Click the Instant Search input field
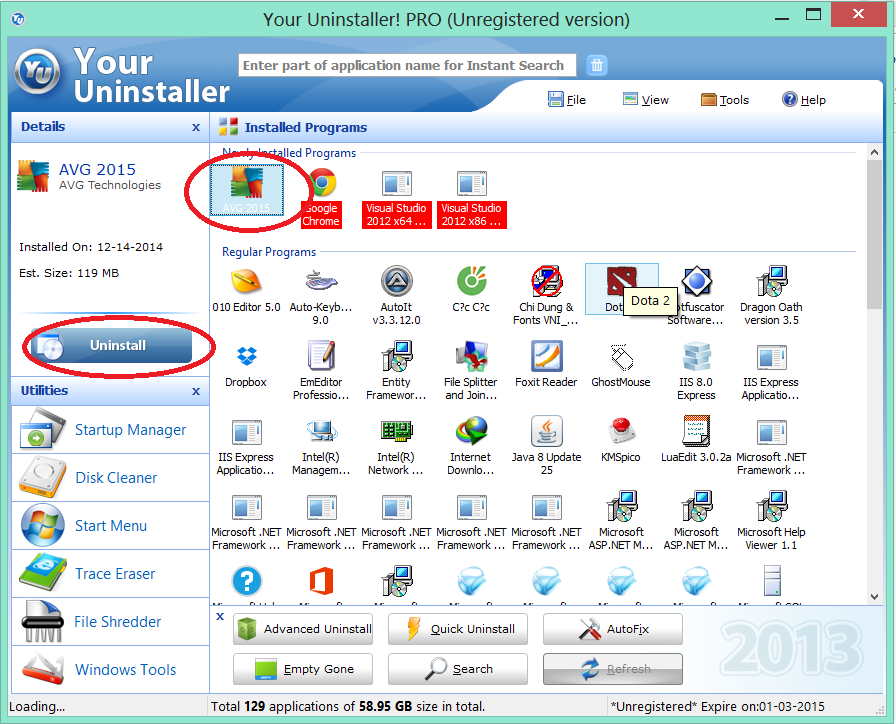This screenshot has height=724, width=896. (407, 65)
